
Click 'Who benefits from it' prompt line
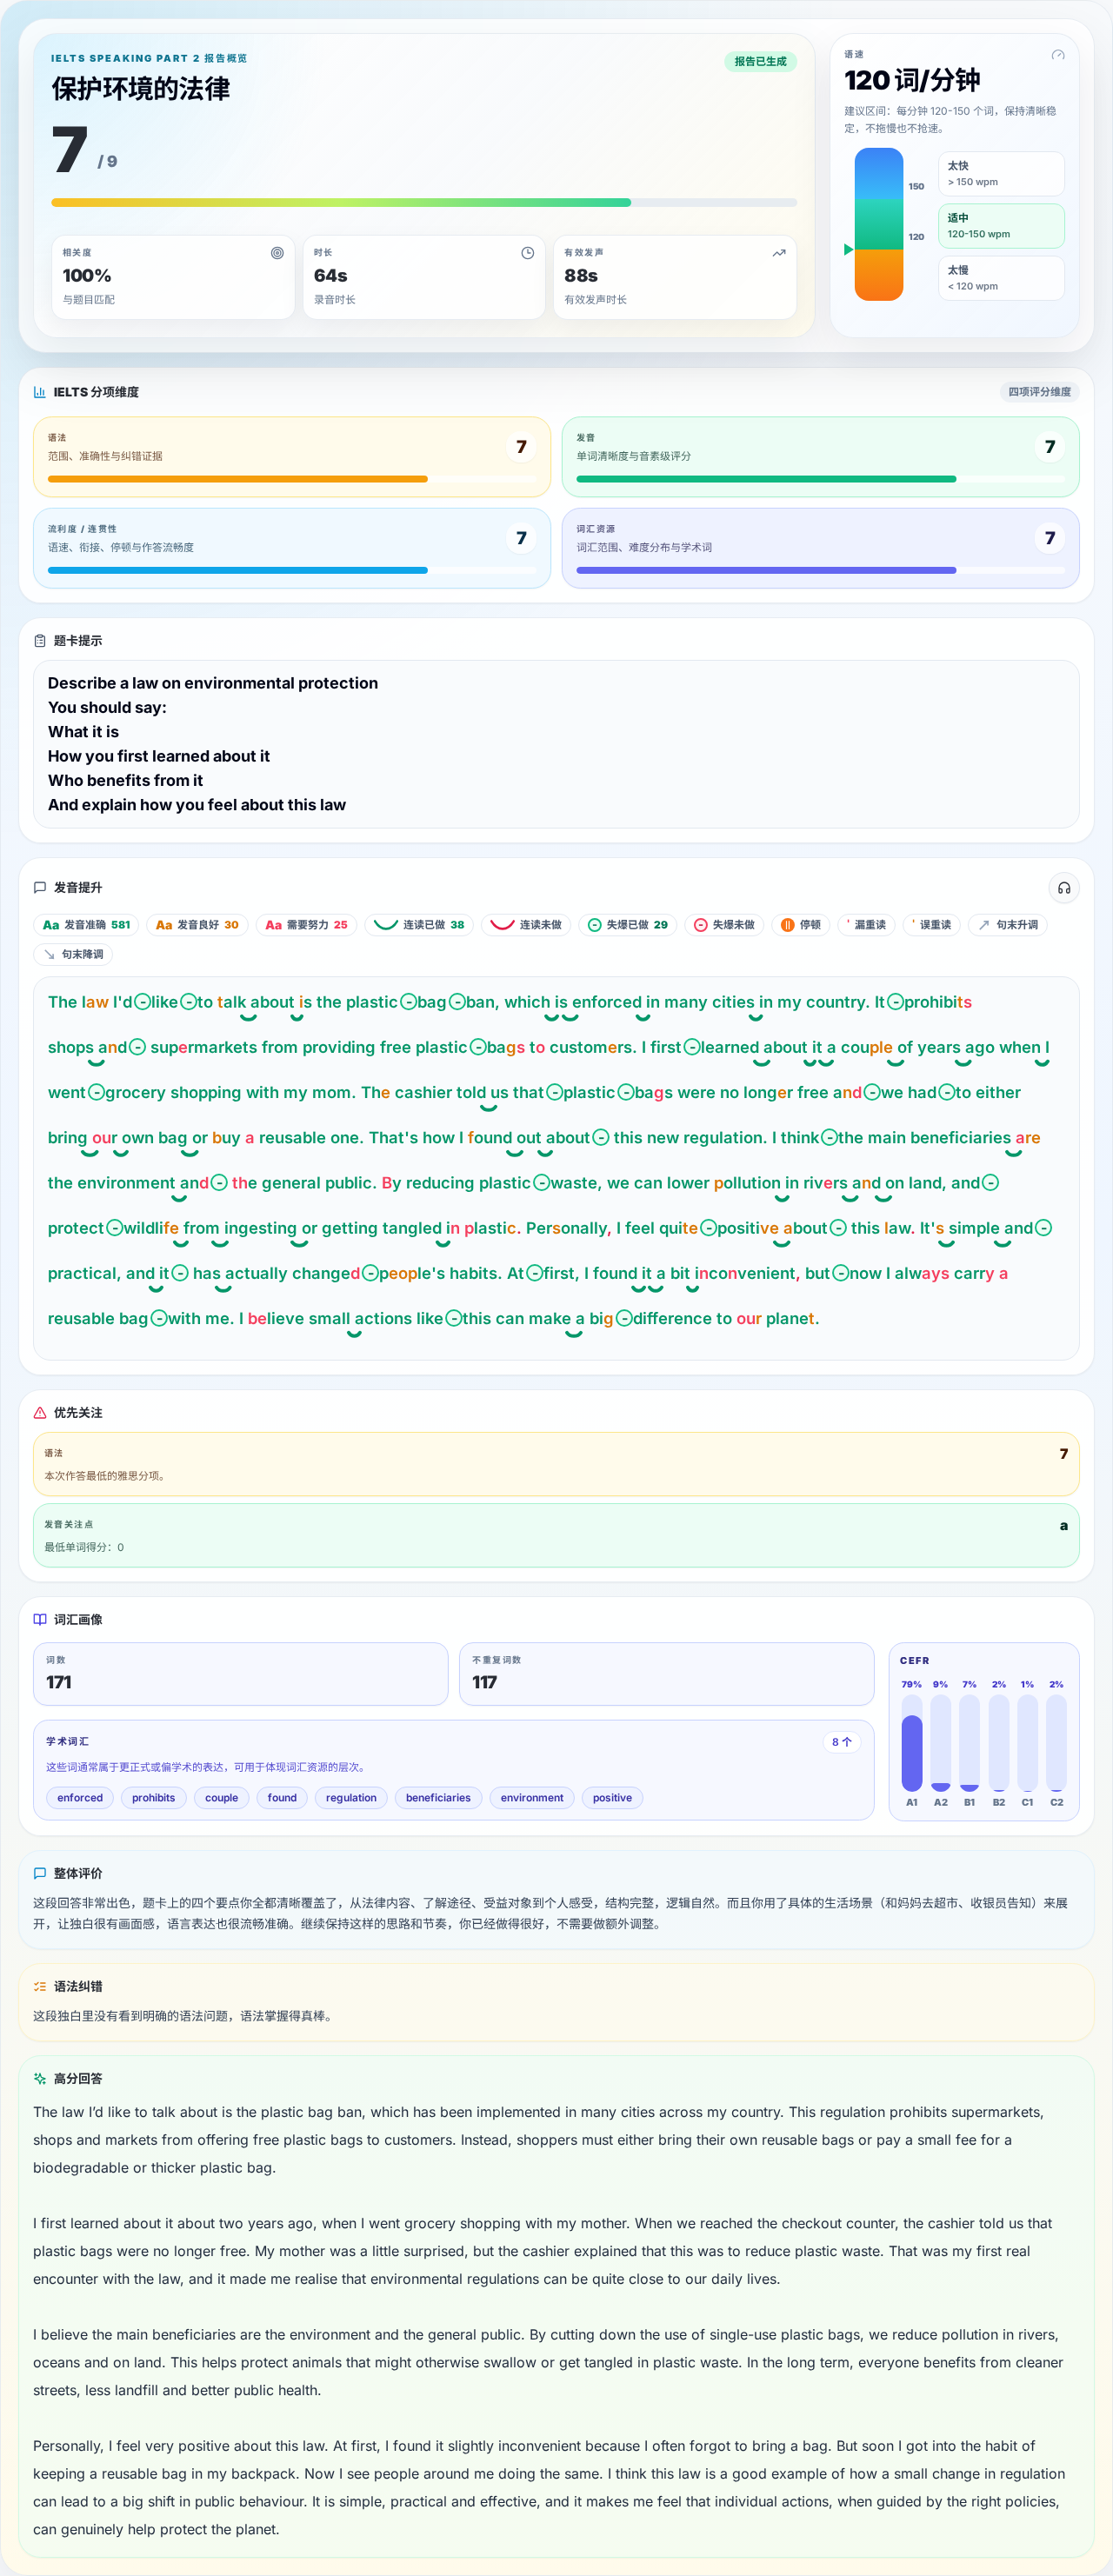click(125, 781)
